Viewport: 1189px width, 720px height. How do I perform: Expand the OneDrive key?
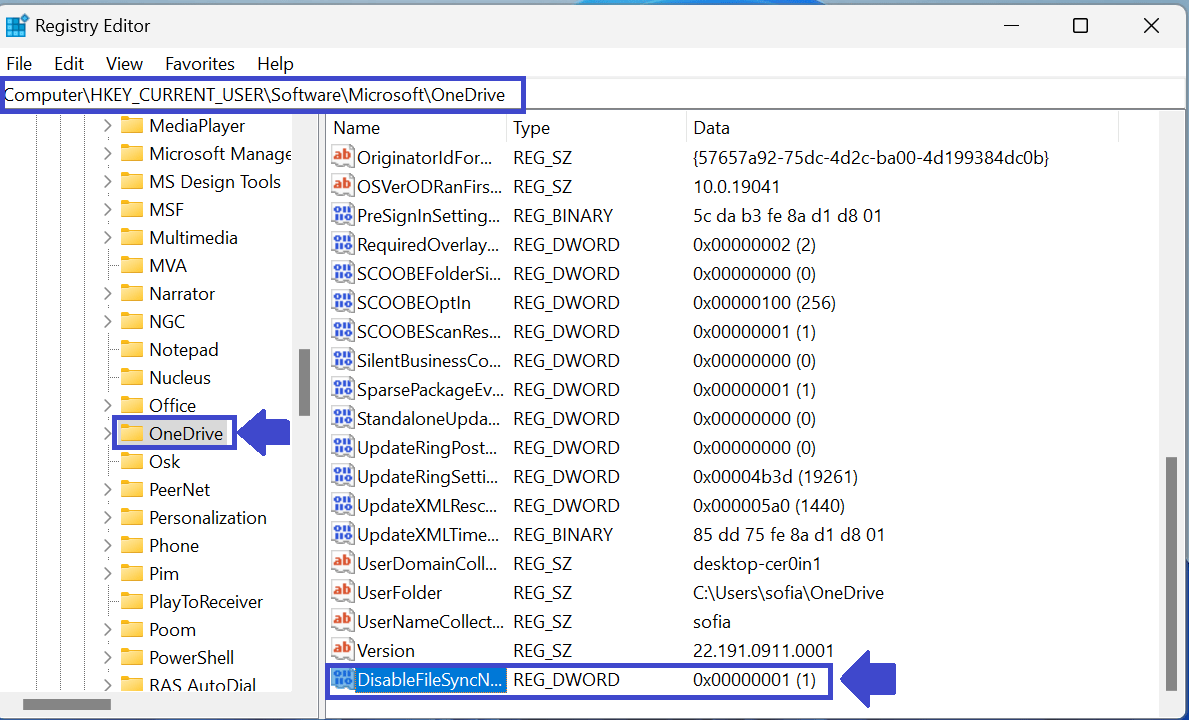107,434
